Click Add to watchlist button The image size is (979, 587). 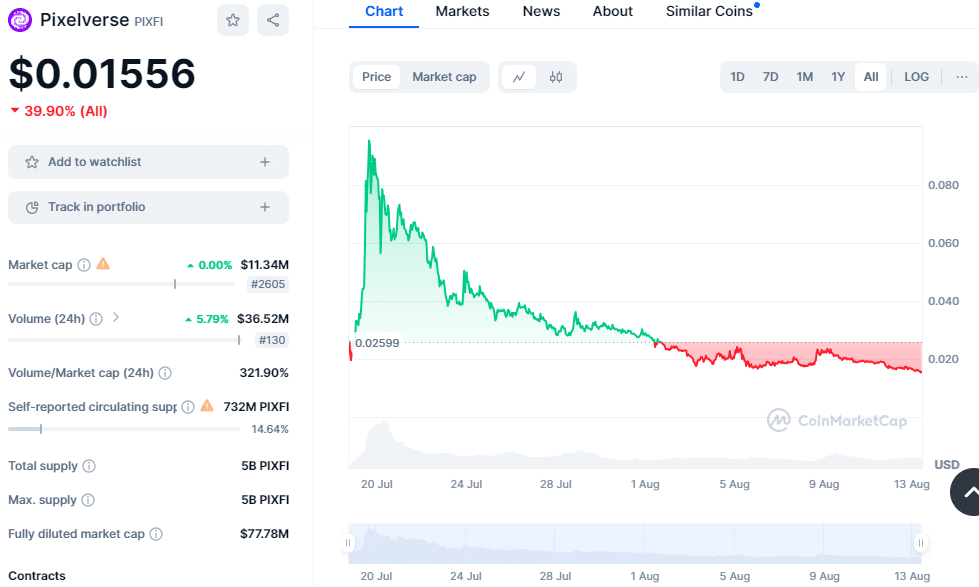pos(149,162)
